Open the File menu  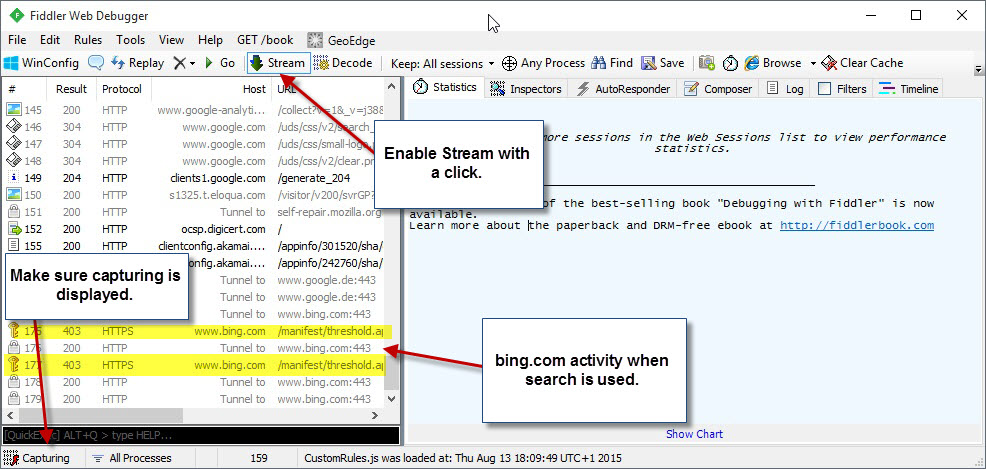tap(17, 40)
